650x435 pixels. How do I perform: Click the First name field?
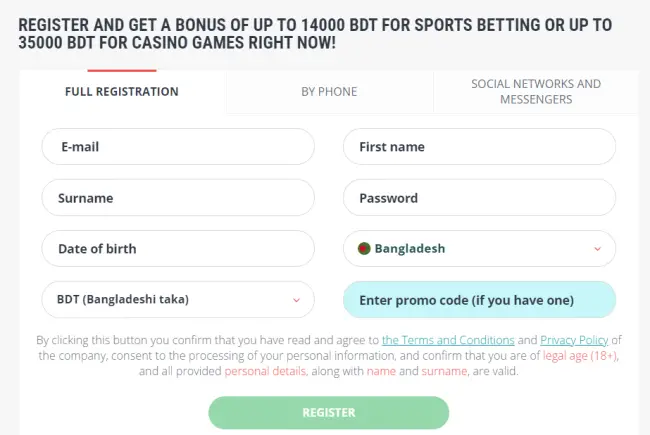pos(478,146)
